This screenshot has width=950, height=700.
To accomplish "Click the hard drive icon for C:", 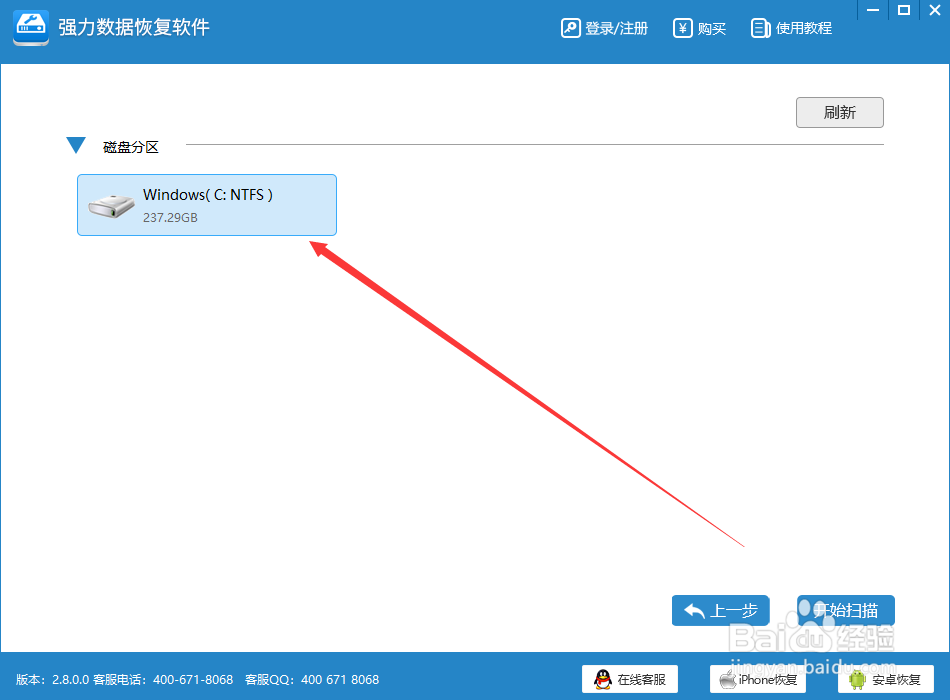I will coord(111,205).
